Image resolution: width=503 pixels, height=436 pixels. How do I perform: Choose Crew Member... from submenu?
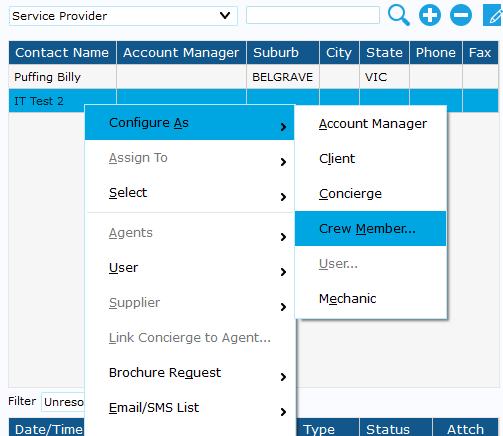pos(370,229)
